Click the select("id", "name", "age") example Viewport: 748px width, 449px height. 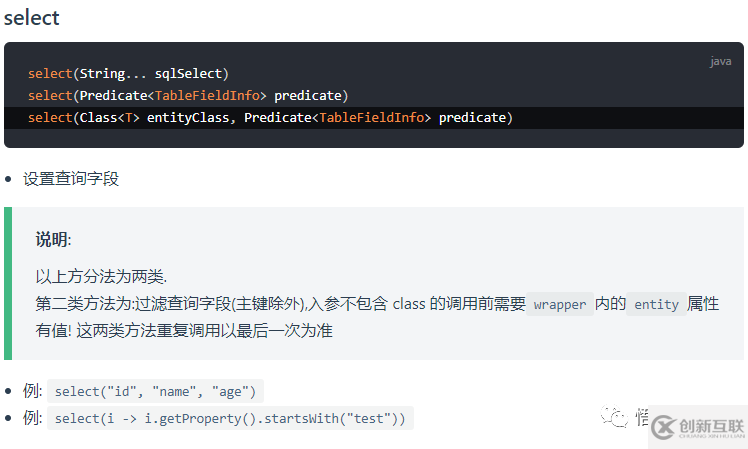[x=158, y=392]
